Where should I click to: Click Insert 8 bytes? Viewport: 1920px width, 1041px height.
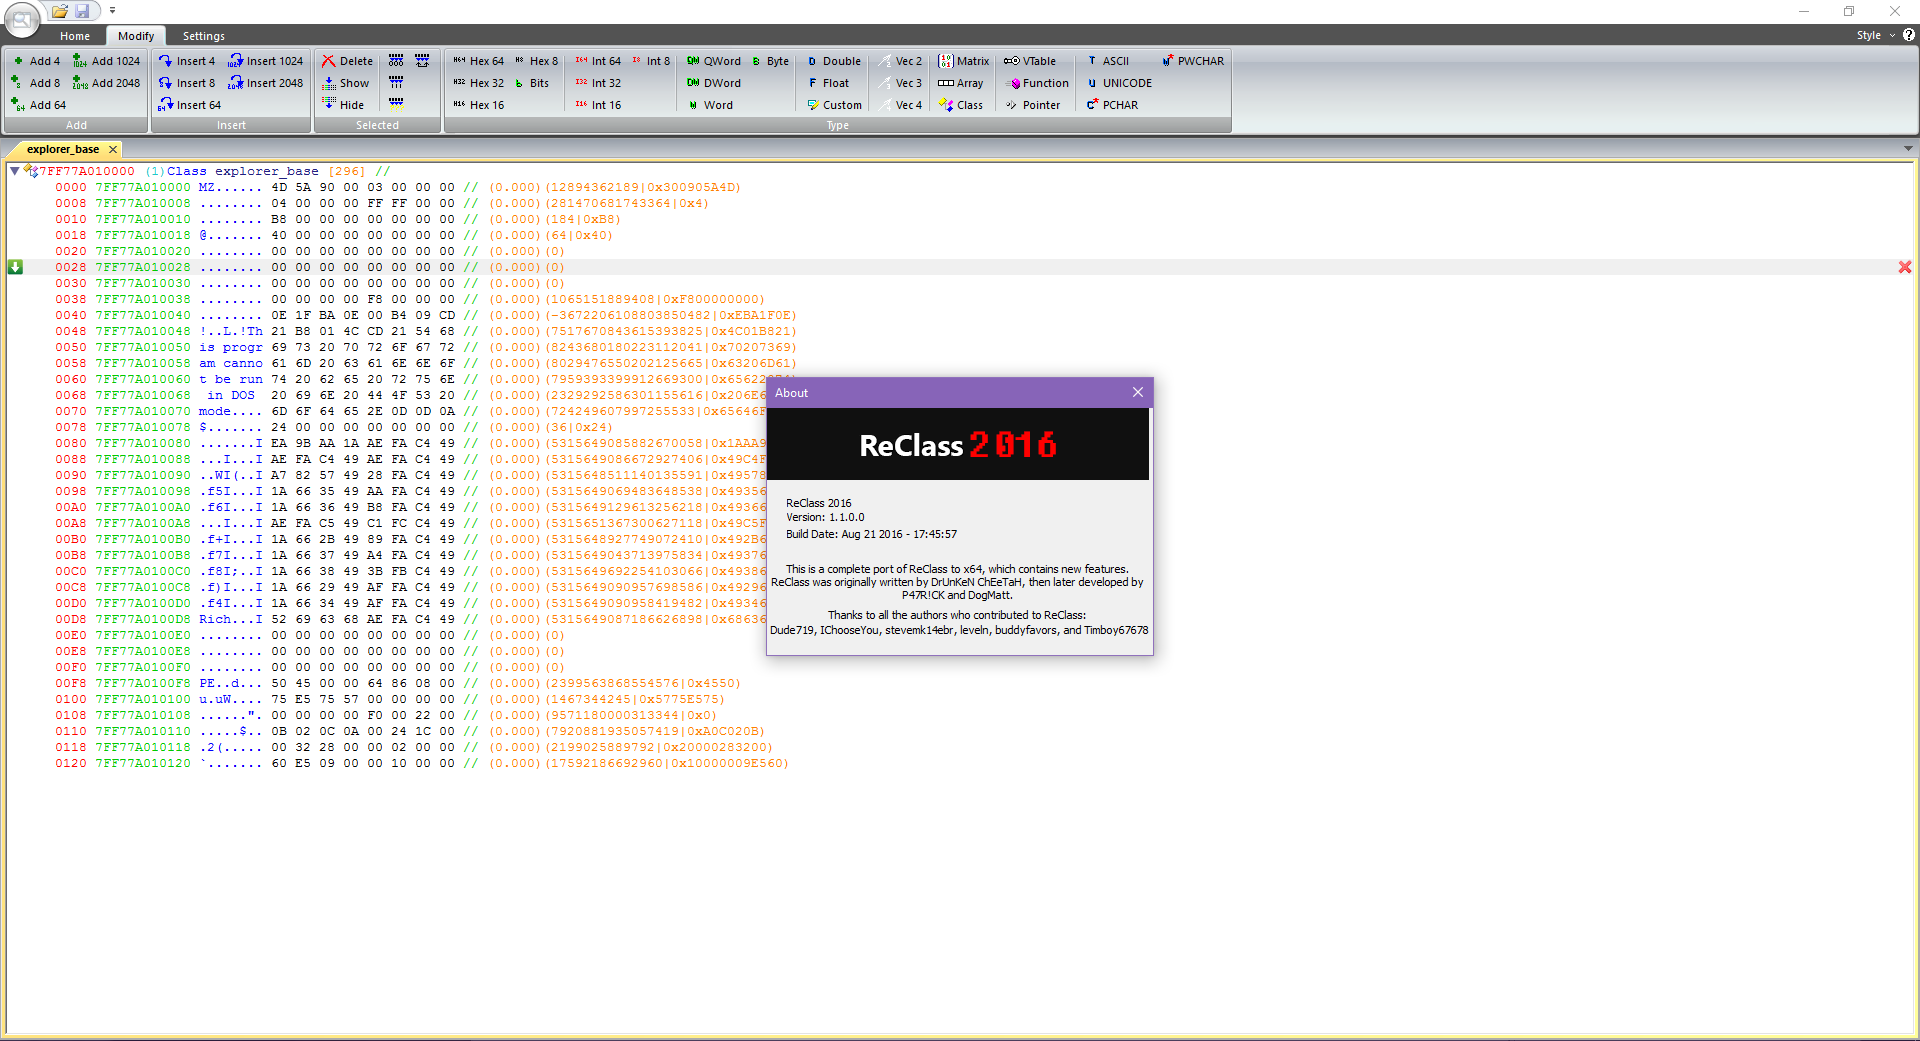point(187,83)
